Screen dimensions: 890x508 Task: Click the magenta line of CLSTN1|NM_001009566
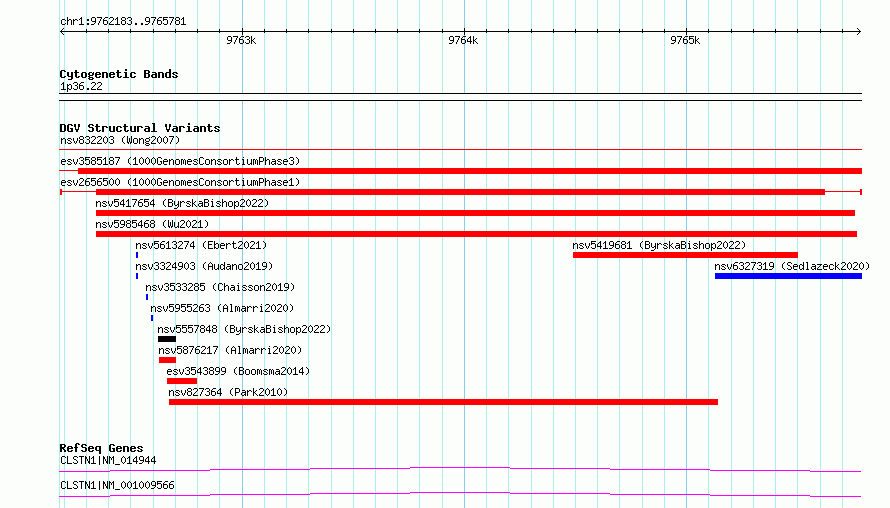[460, 494]
